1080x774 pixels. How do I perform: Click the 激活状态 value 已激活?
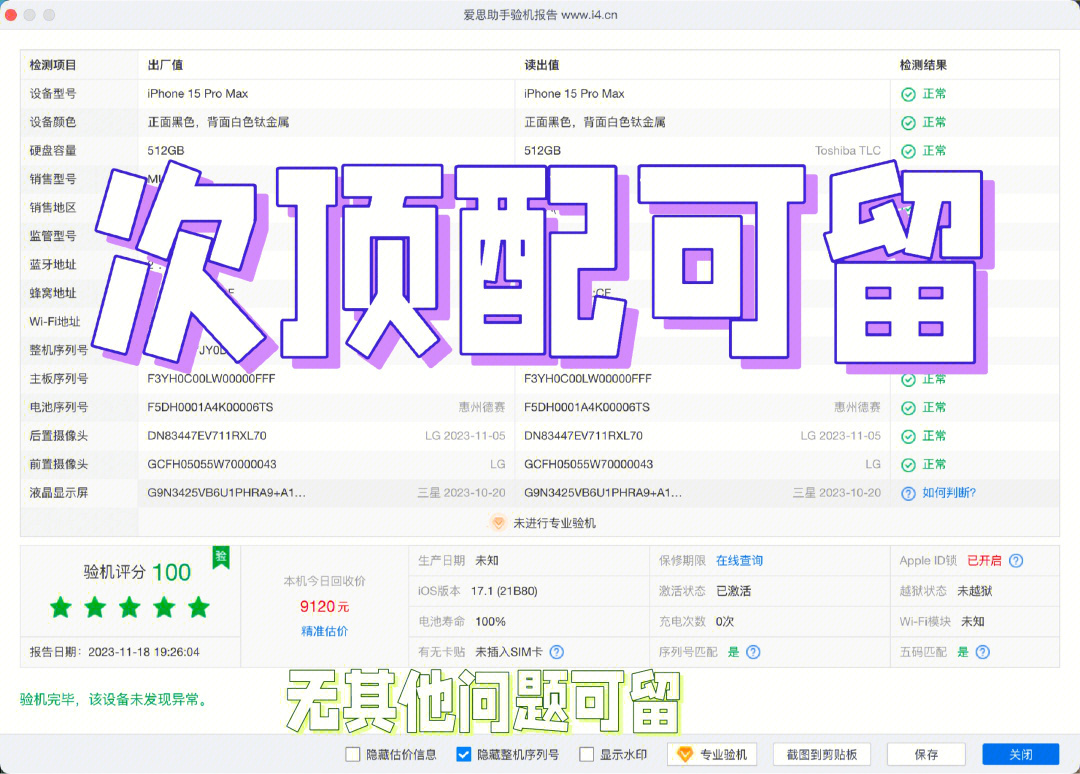point(734,591)
